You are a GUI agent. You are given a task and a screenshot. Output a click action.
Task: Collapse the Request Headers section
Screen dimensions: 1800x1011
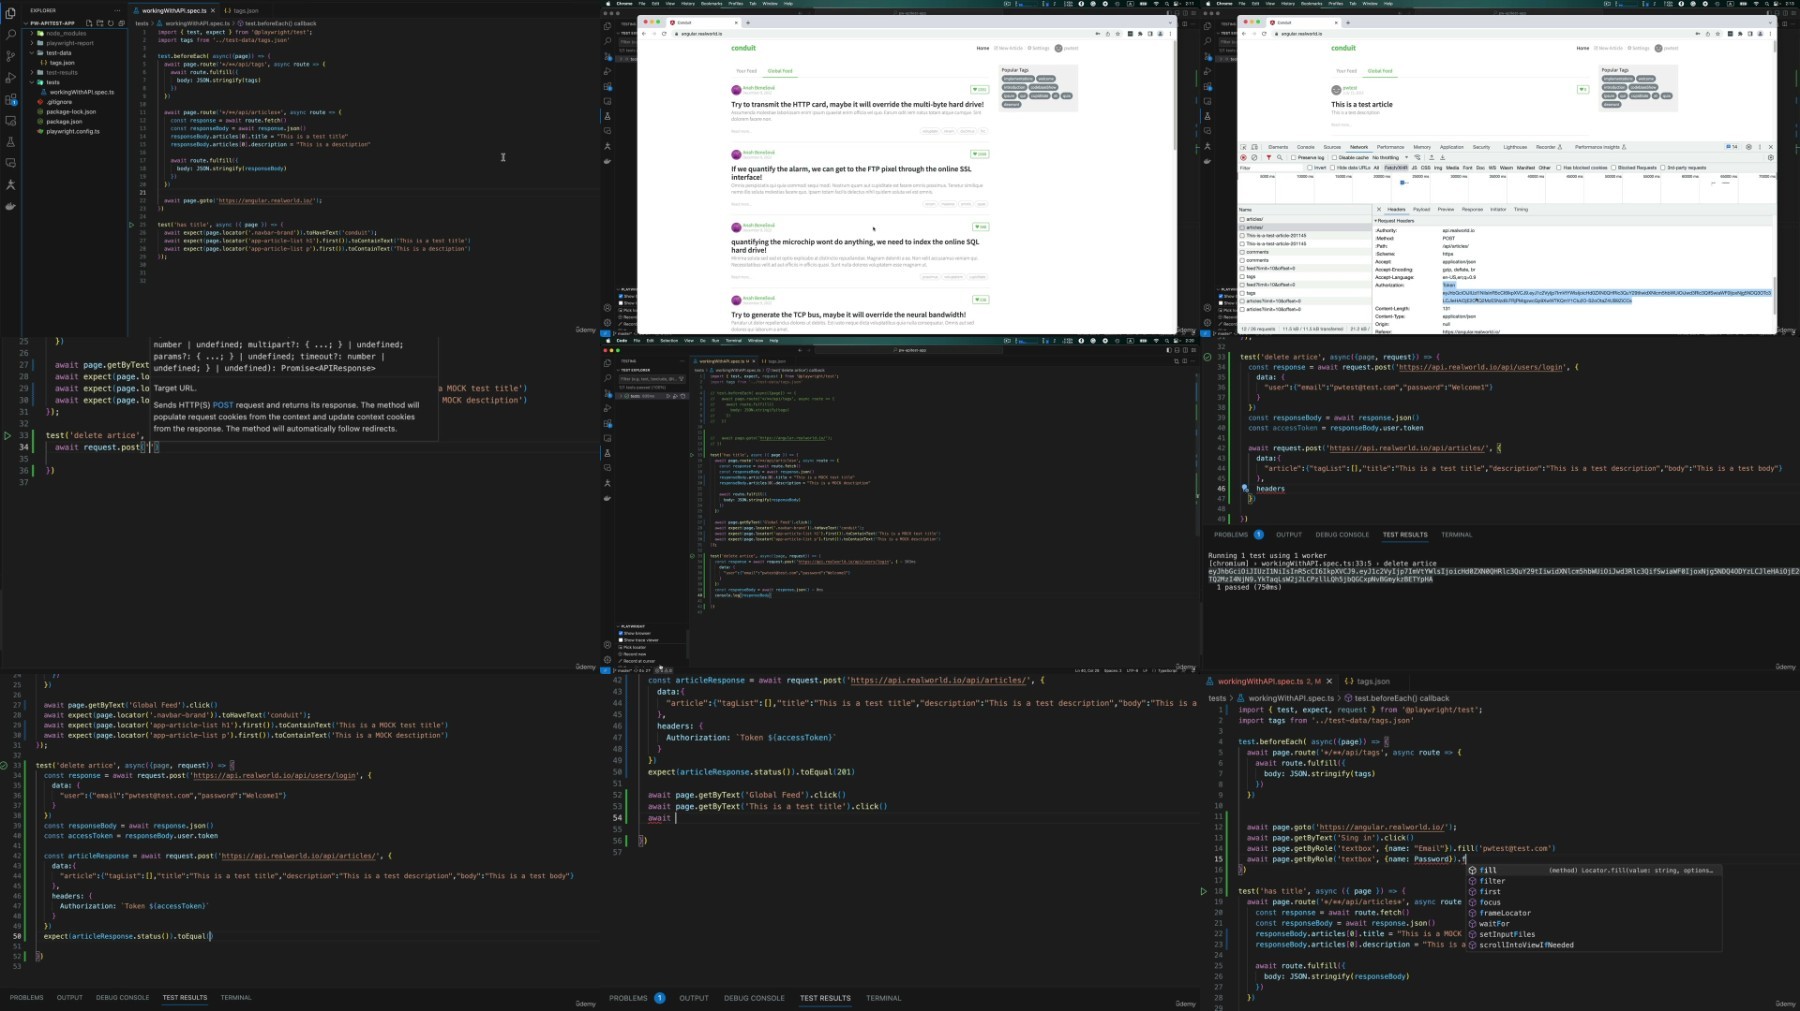[x=1377, y=221]
